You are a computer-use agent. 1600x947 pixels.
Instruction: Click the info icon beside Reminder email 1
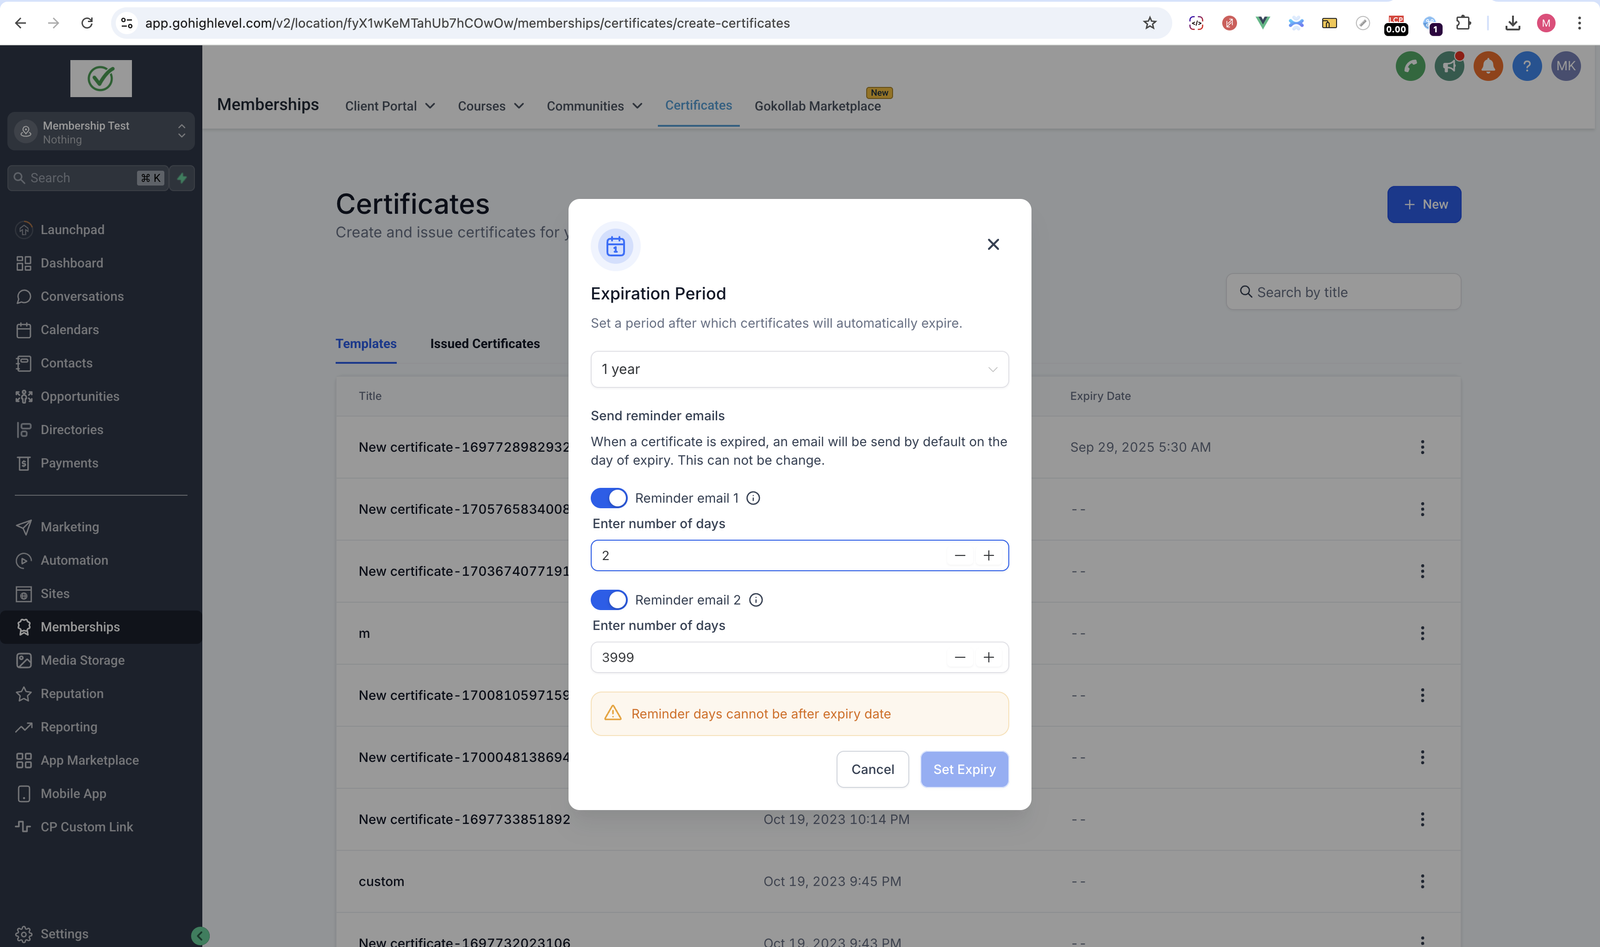754,498
